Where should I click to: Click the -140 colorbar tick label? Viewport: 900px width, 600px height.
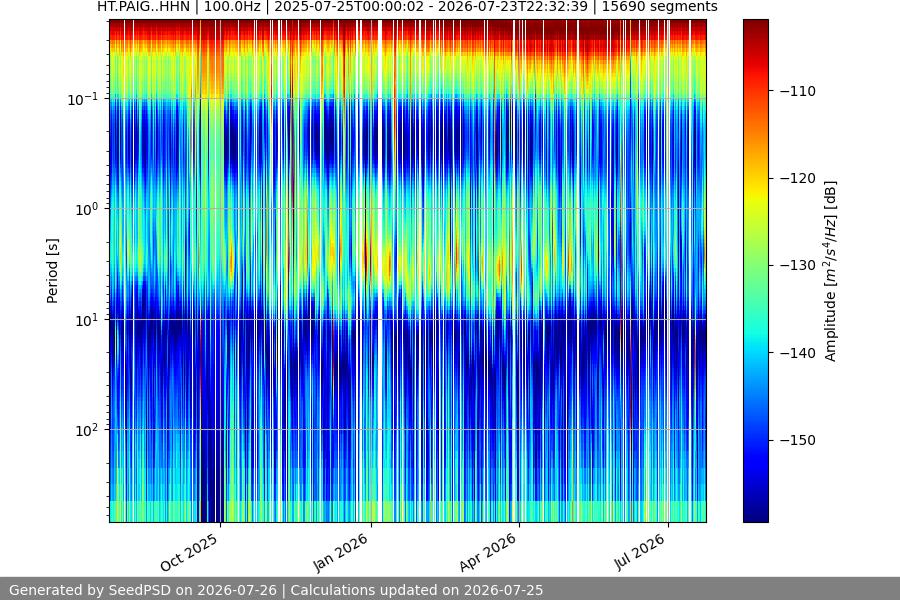point(798,353)
